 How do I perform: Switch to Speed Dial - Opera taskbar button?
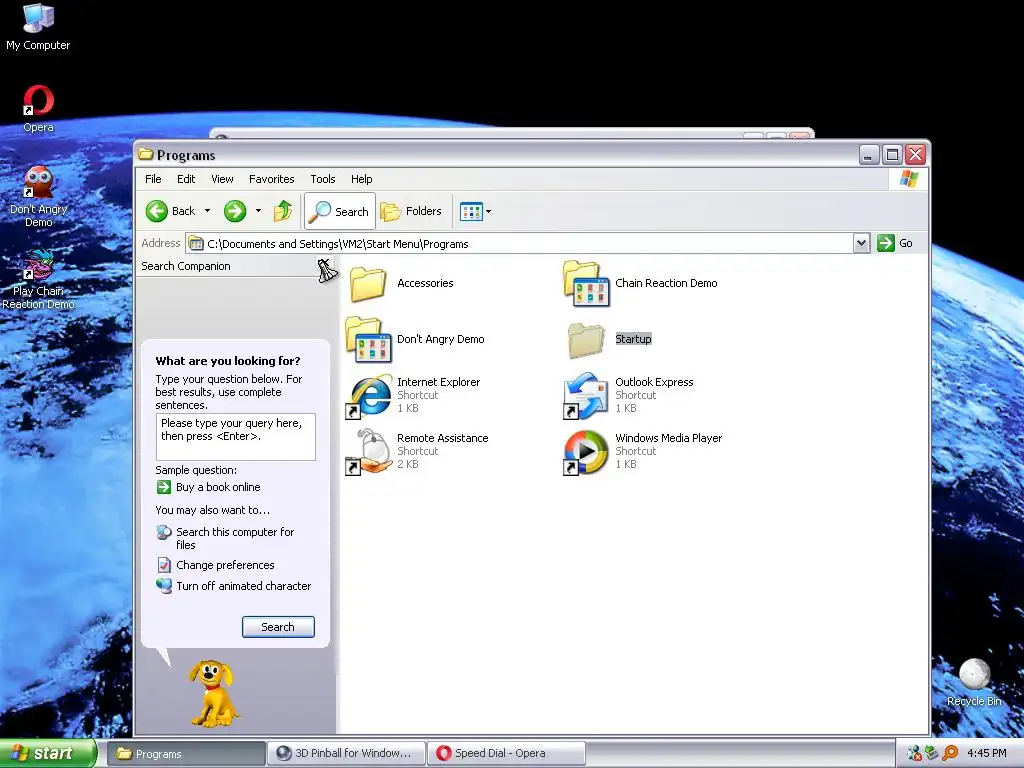tap(506, 754)
